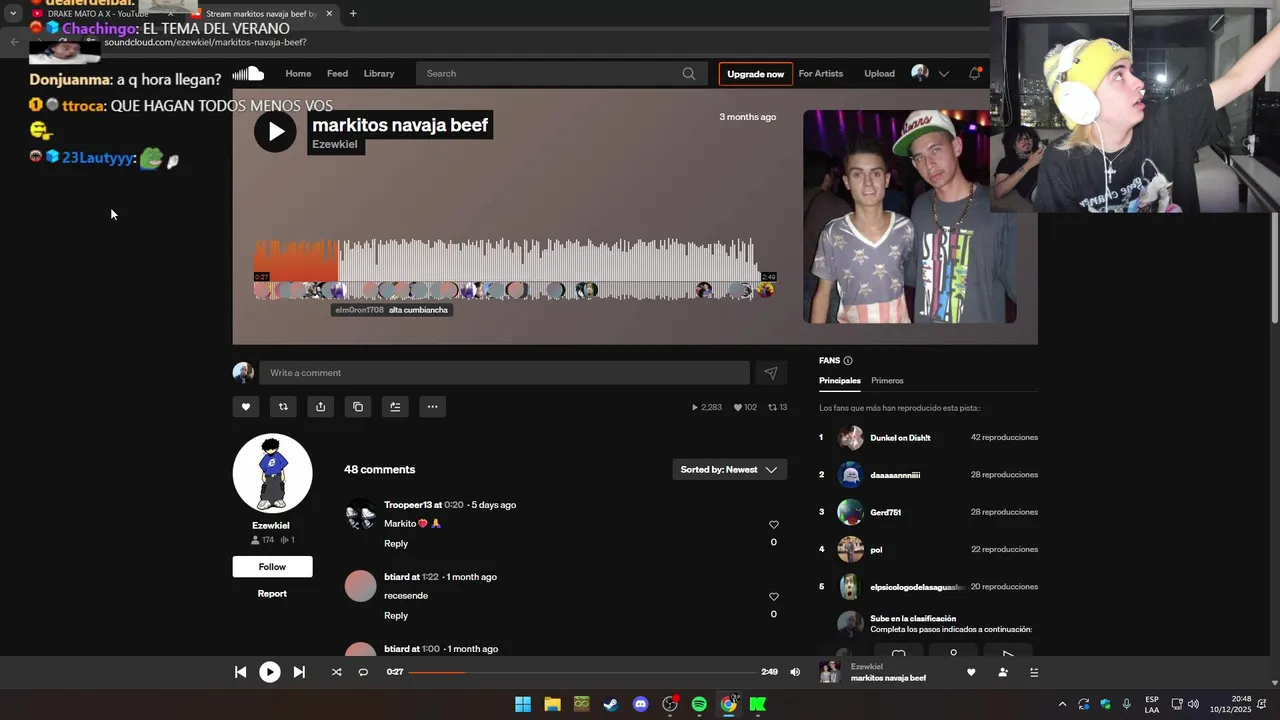The width and height of the screenshot is (1280, 720).
Task: Switch to the Primeros fans tab
Action: [887, 381]
